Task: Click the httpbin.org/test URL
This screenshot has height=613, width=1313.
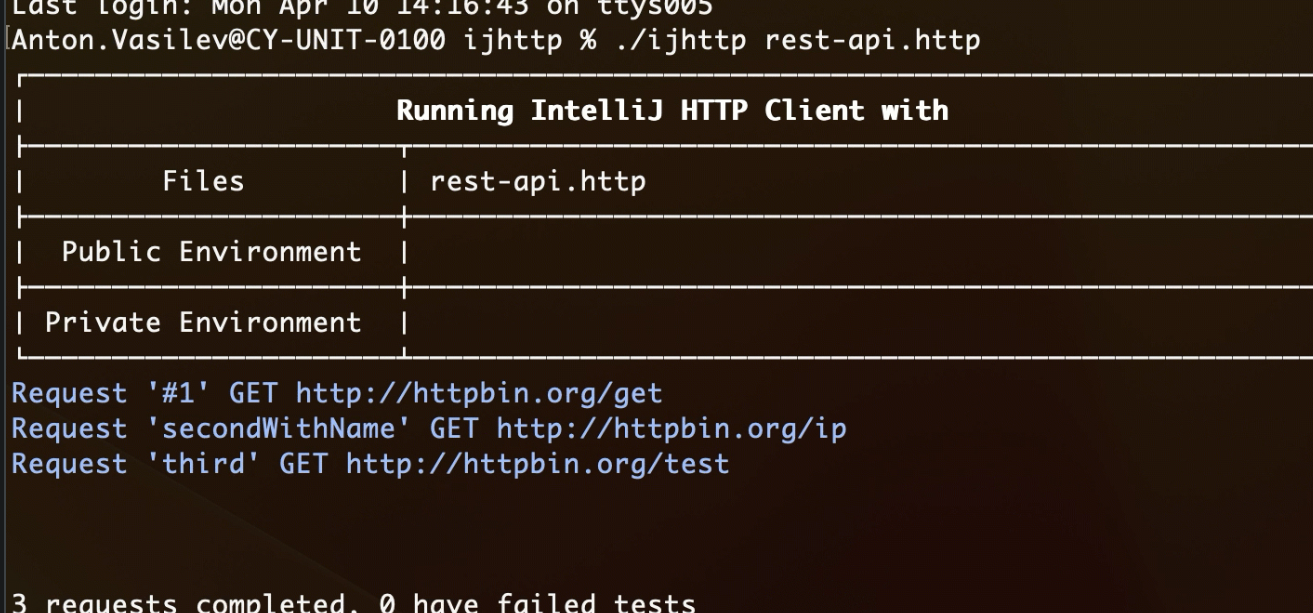Action: pyautogui.click(x=537, y=464)
